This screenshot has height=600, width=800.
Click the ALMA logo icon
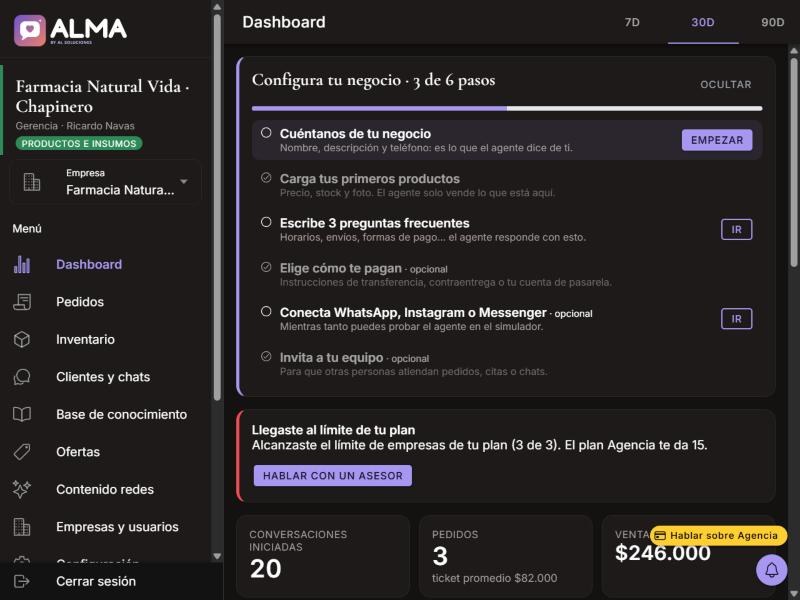tap(30, 31)
